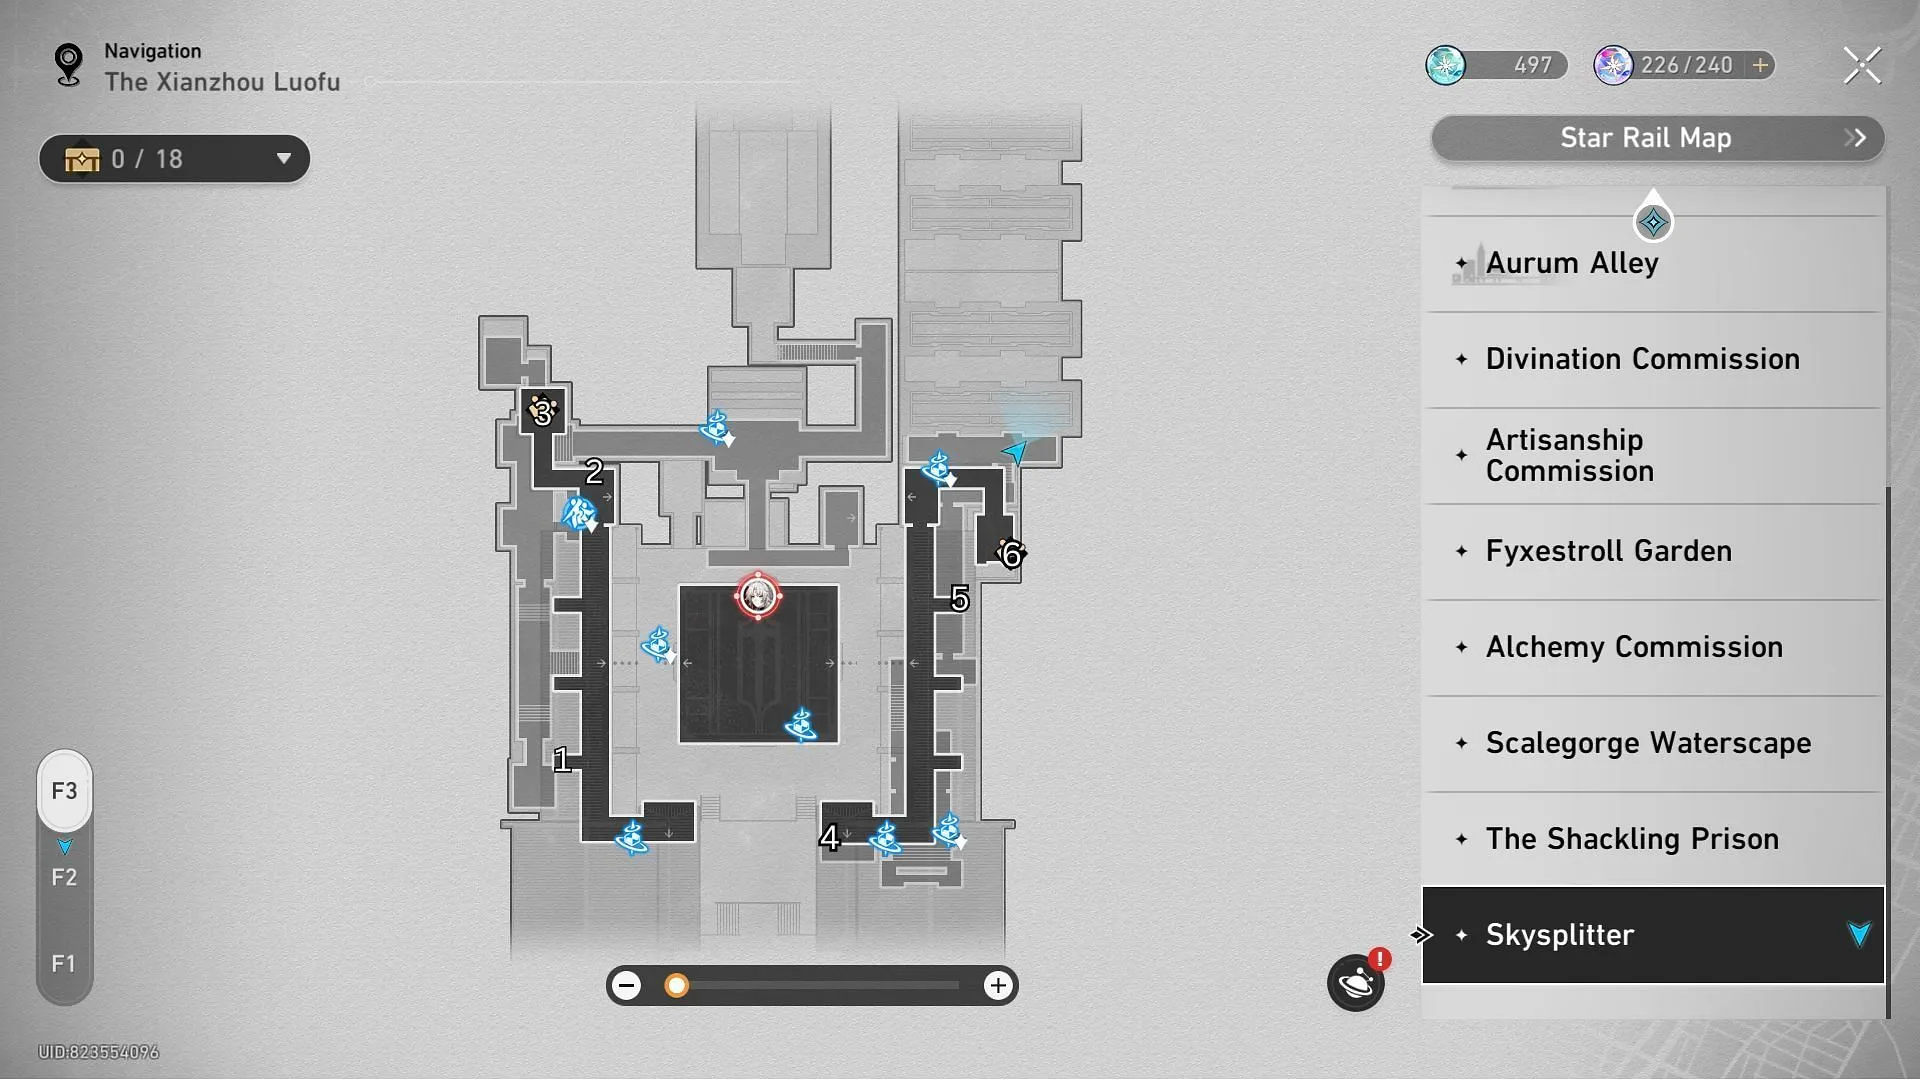
Task: Click the treasure chest count icon
Action: pos(84,158)
